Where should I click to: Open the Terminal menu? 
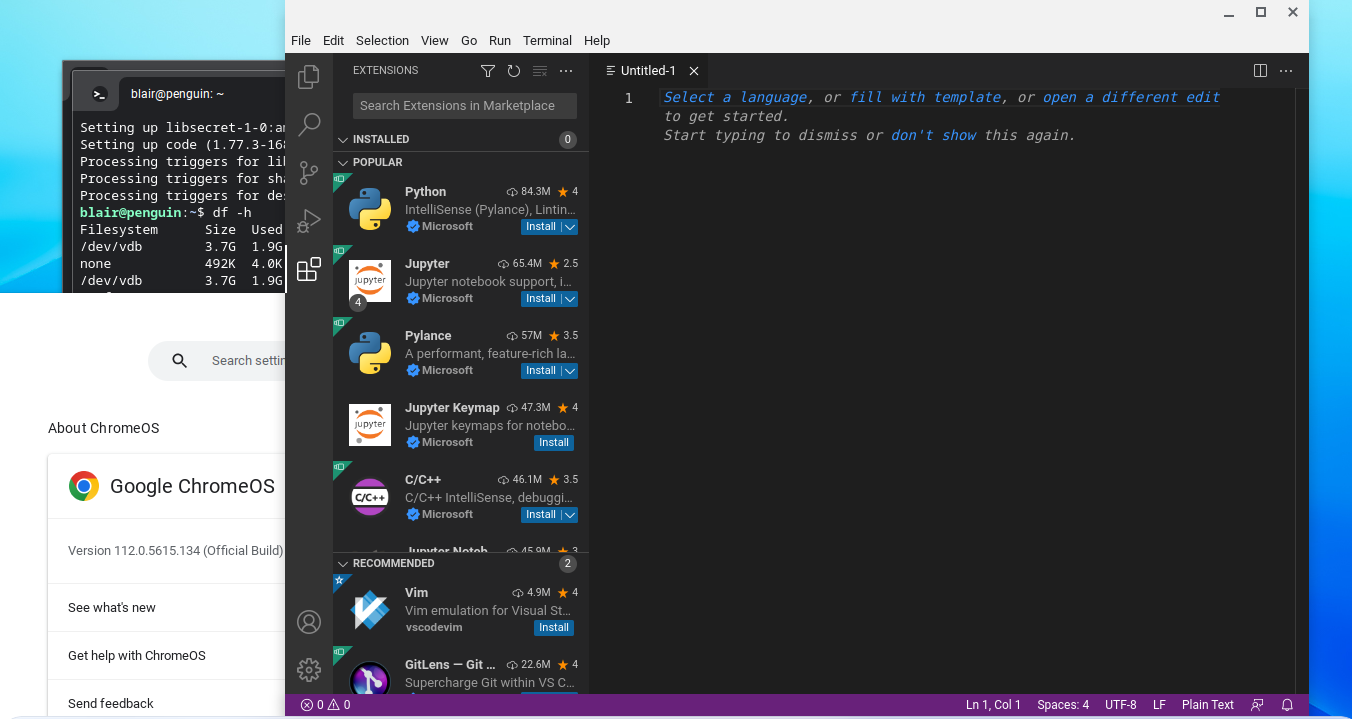tap(547, 41)
